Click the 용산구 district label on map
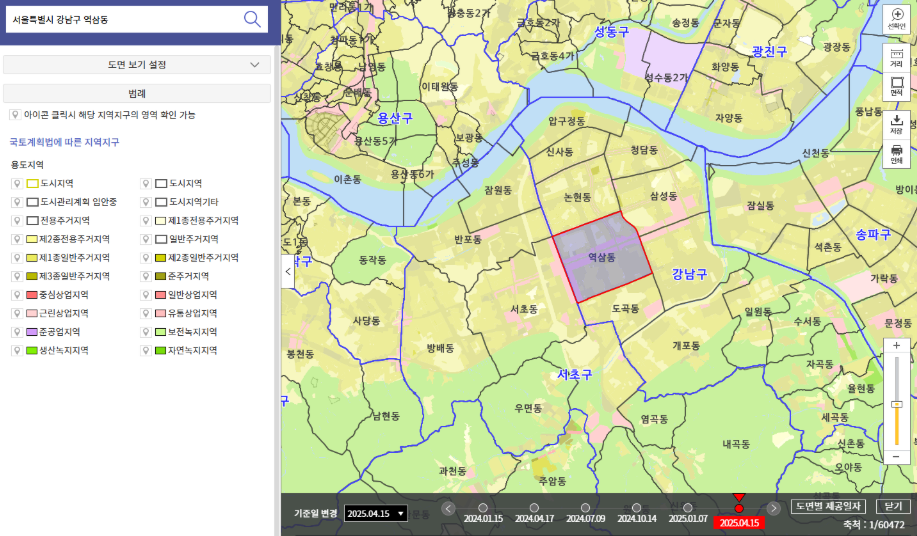This screenshot has height=536, width=917. pyautogui.click(x=395, y=118)
